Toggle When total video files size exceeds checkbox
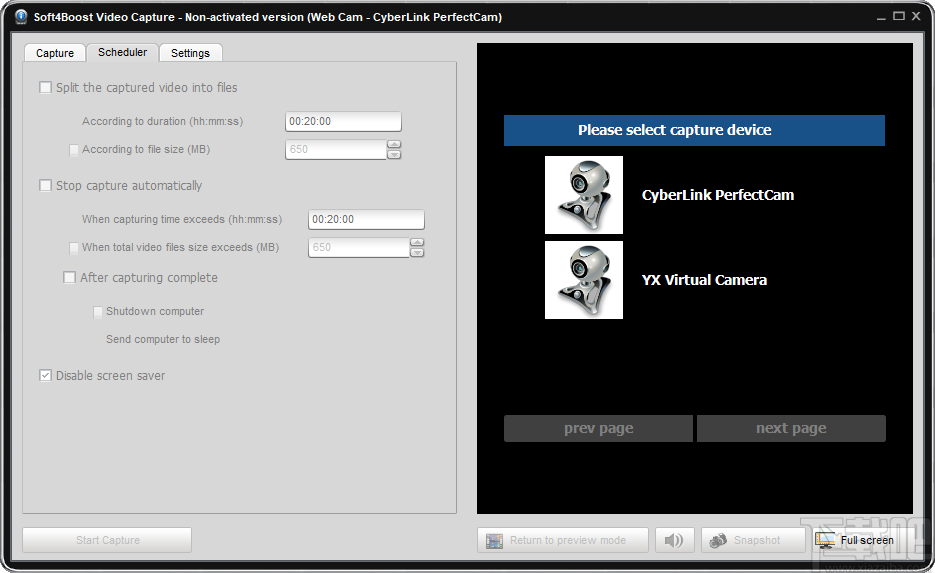Viewport: 935px width, 573px height. coord(74,247)
